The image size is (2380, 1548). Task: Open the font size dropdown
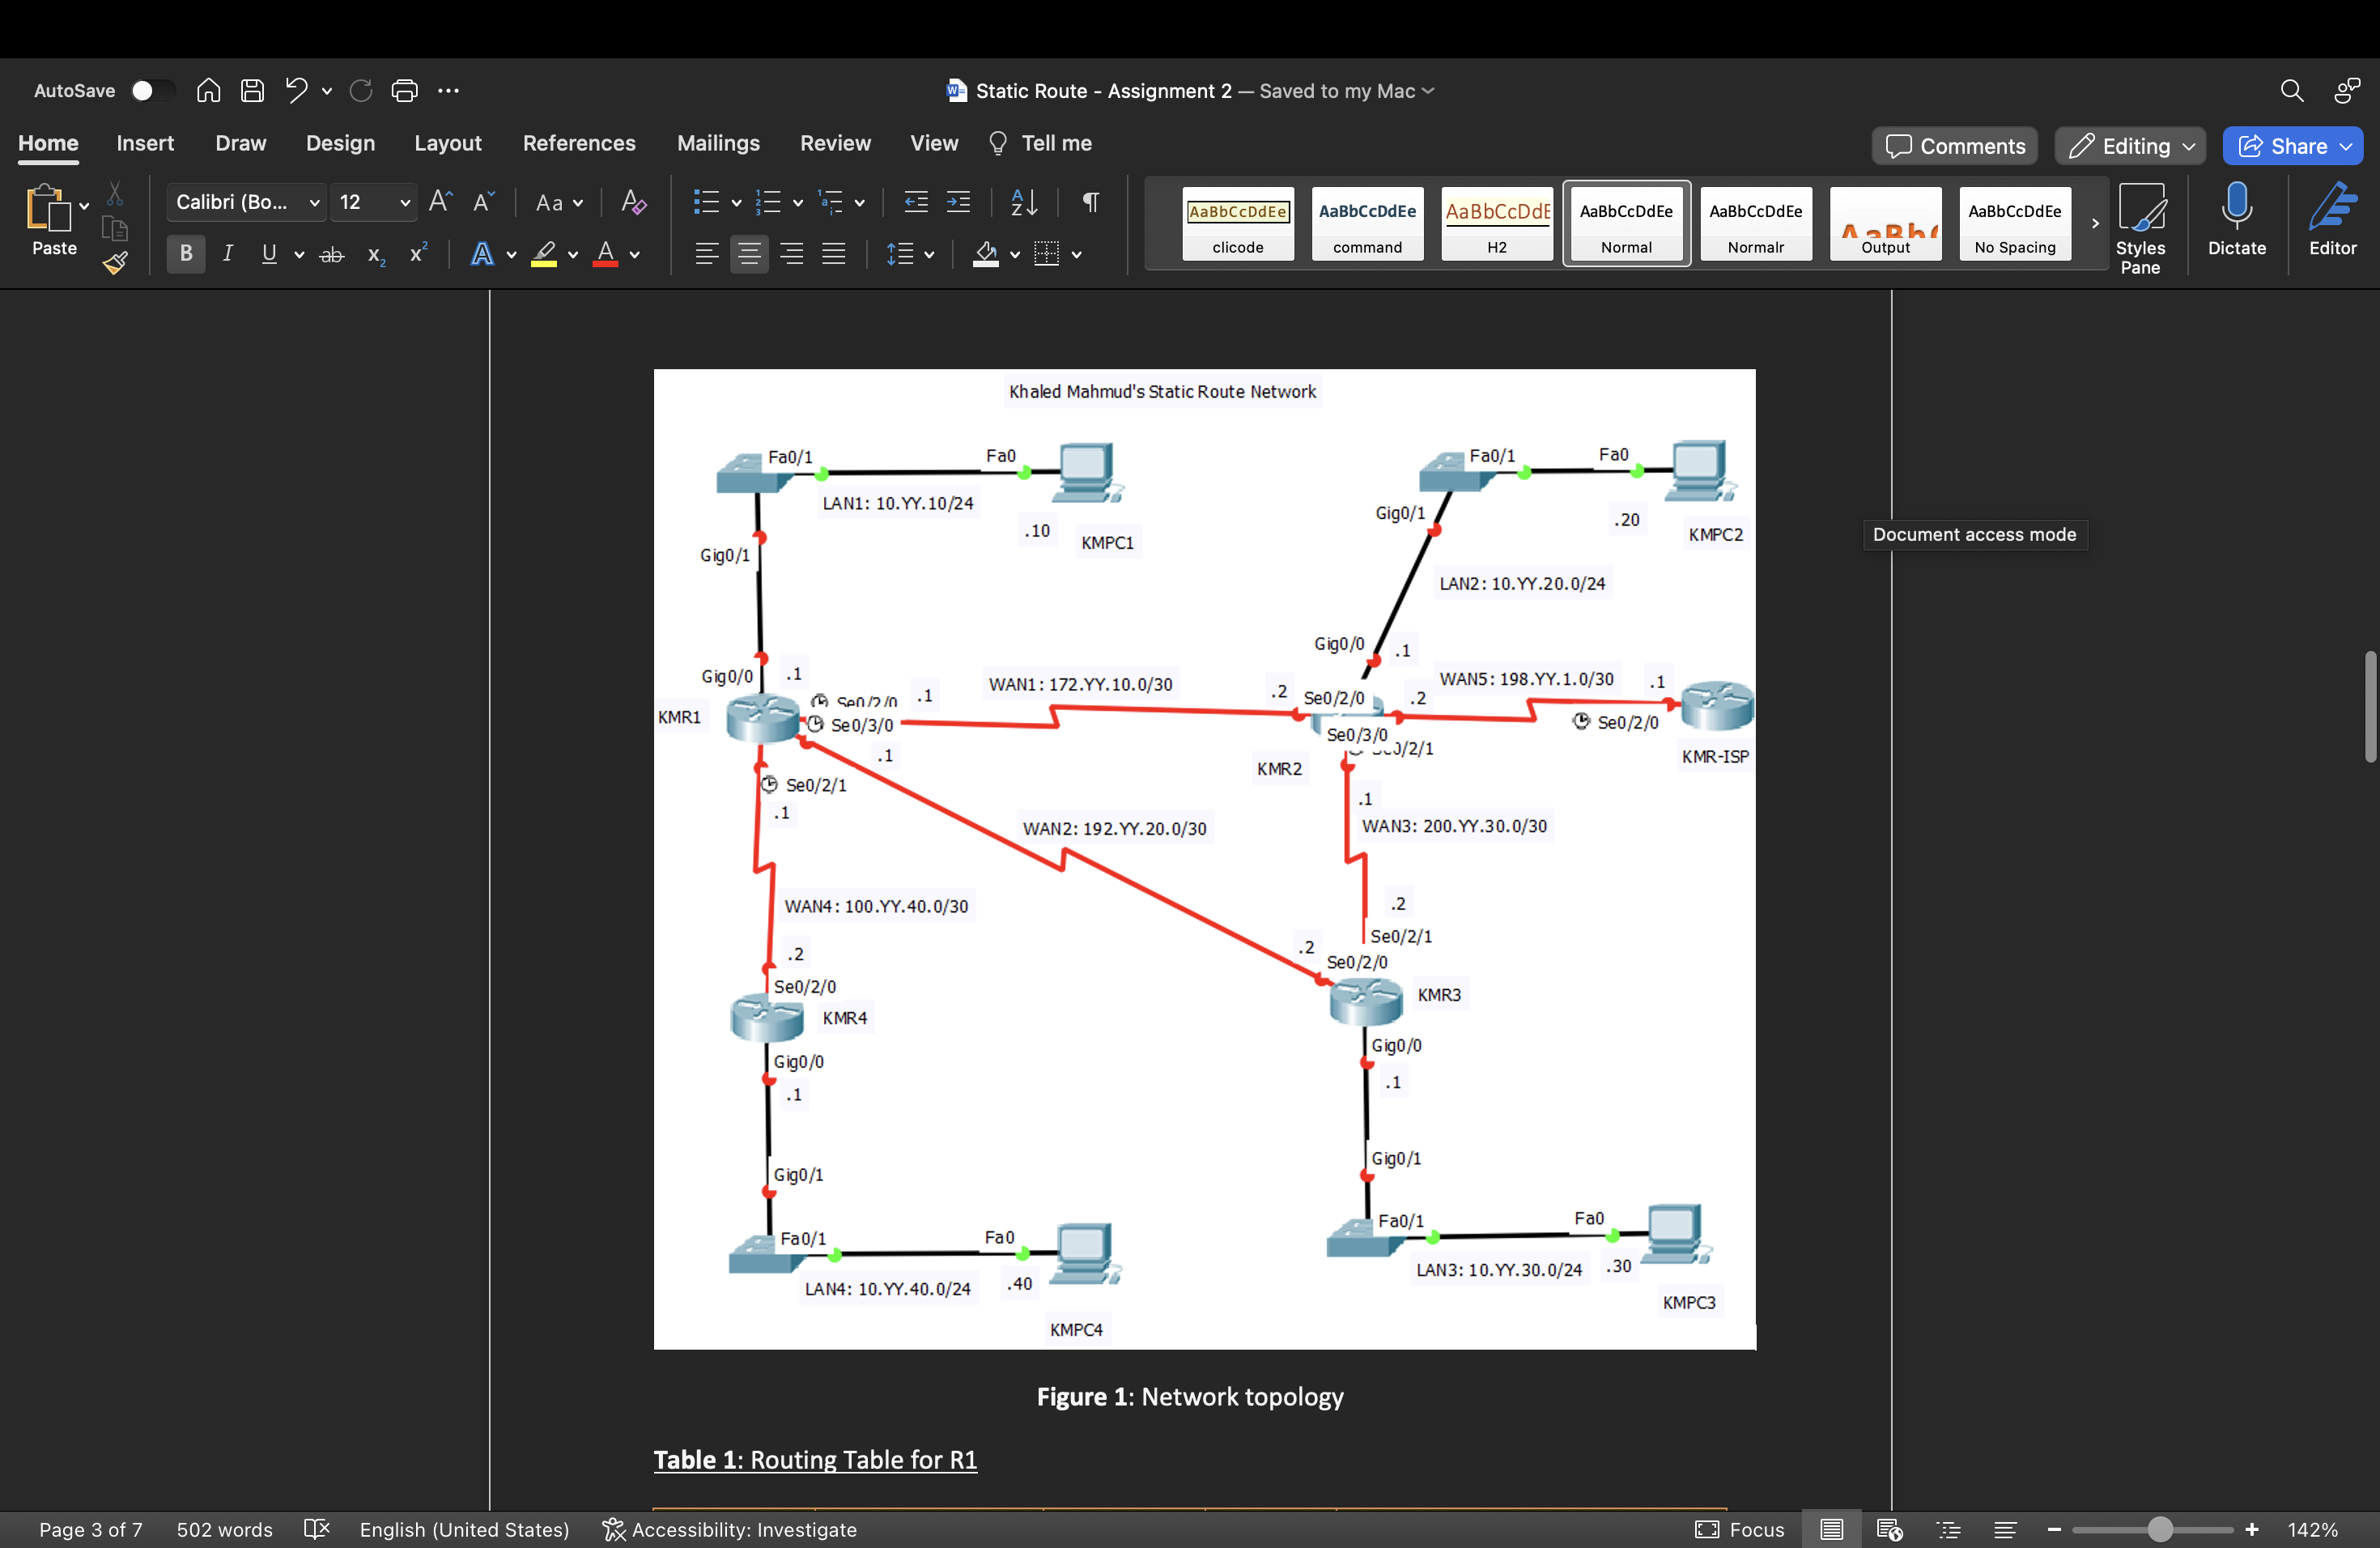pos(405,202)
